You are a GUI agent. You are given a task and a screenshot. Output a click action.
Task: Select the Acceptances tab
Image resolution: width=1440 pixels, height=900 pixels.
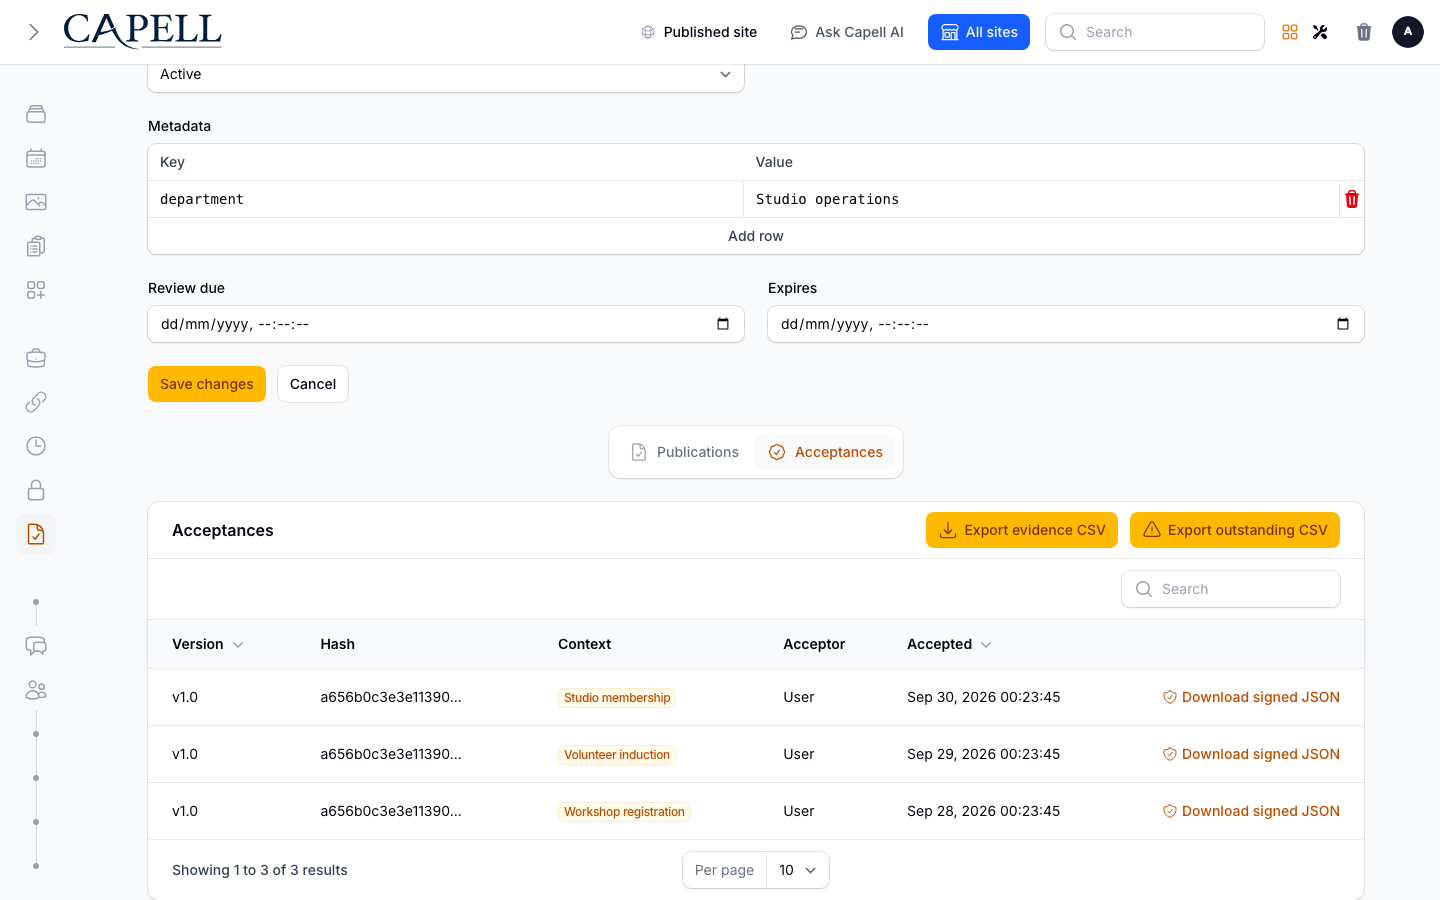click(x=826, y=452)
